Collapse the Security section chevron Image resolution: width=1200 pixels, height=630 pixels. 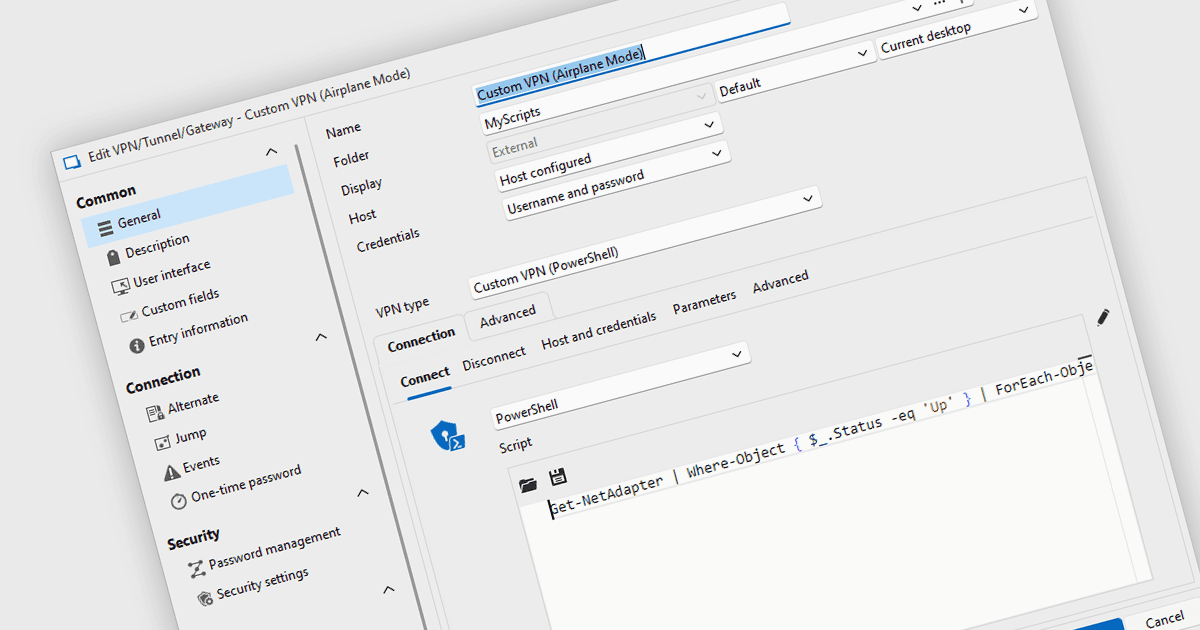point(363,492)
